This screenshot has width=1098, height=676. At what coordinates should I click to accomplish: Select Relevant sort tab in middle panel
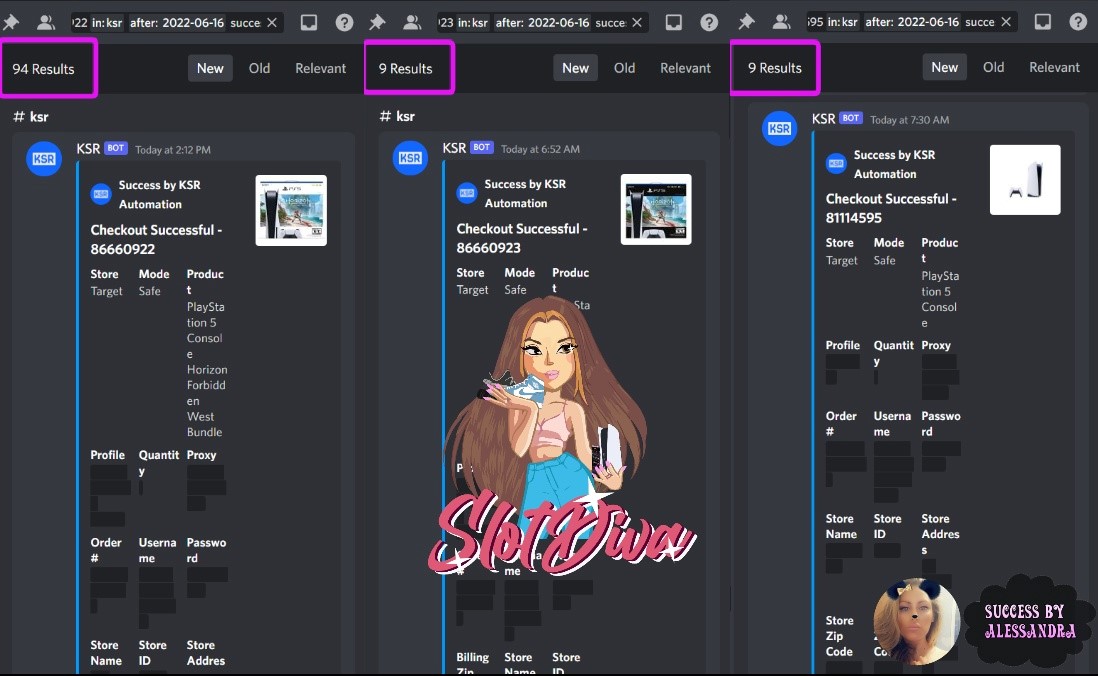click(686, 68)
